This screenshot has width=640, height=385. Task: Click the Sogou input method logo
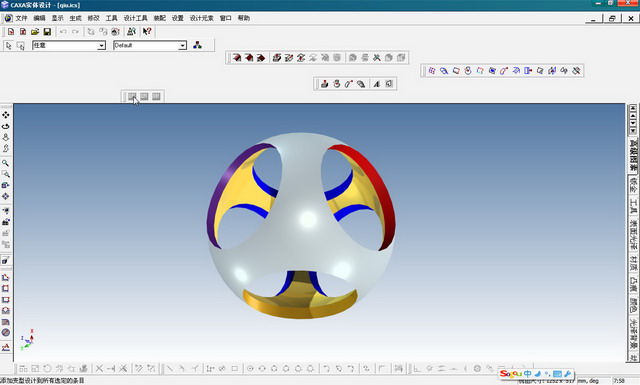click(x=511, y=374)
